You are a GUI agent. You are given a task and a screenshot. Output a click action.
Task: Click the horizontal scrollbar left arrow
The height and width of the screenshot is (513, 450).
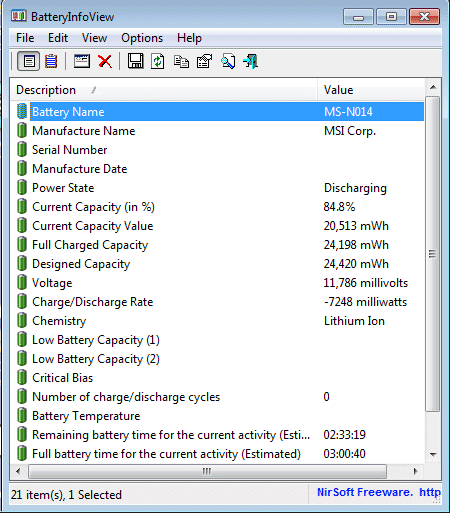[19, 471]
